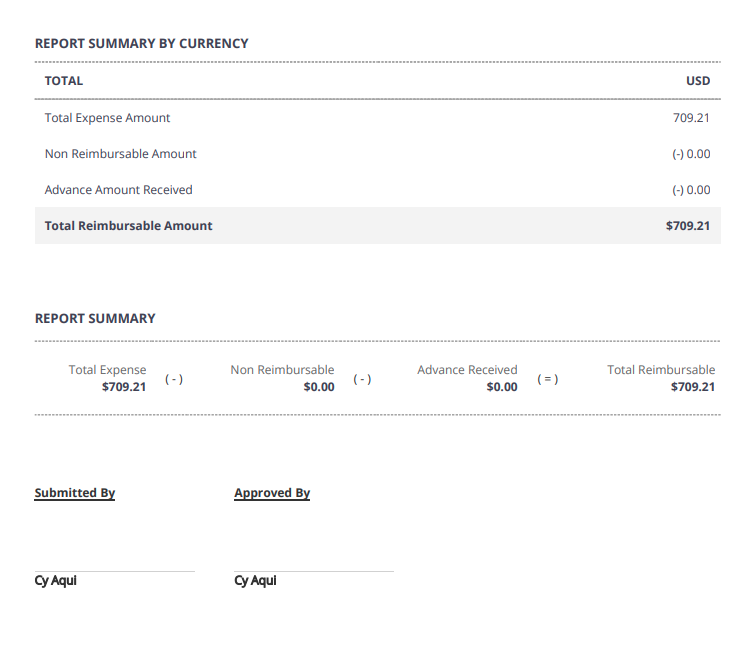Click the USD column header
Screen dimensions: 753x648
tap(698, 81)
